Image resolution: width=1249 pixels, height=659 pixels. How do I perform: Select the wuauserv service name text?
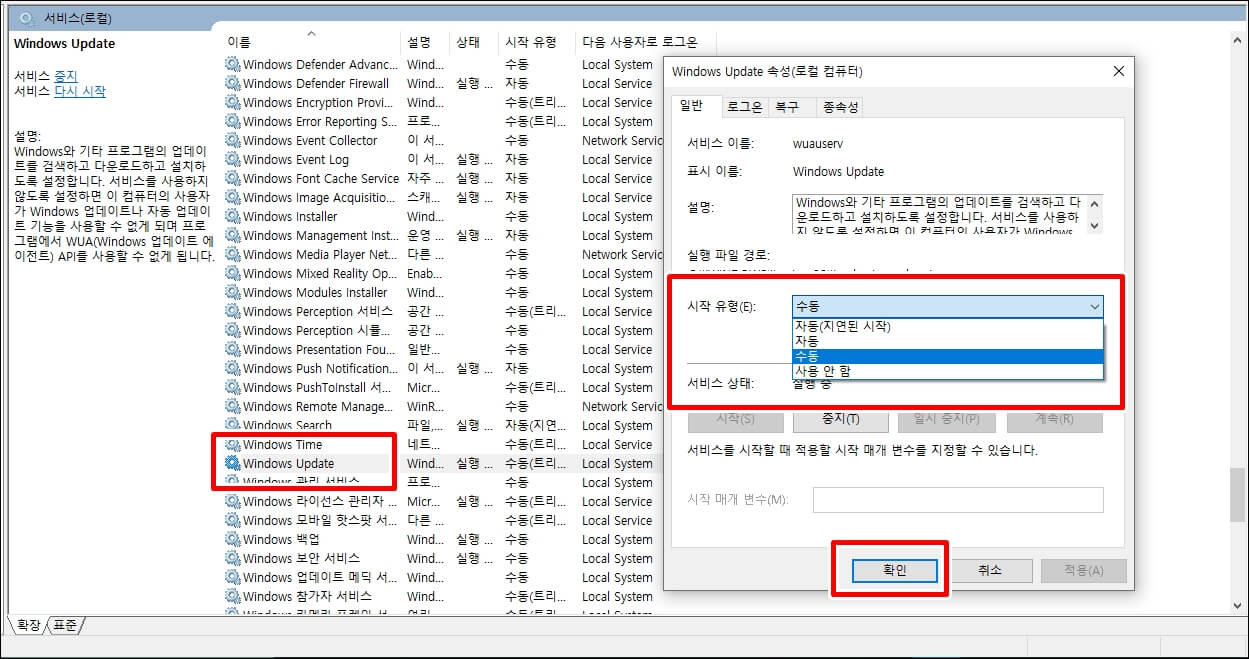point(817,144)
